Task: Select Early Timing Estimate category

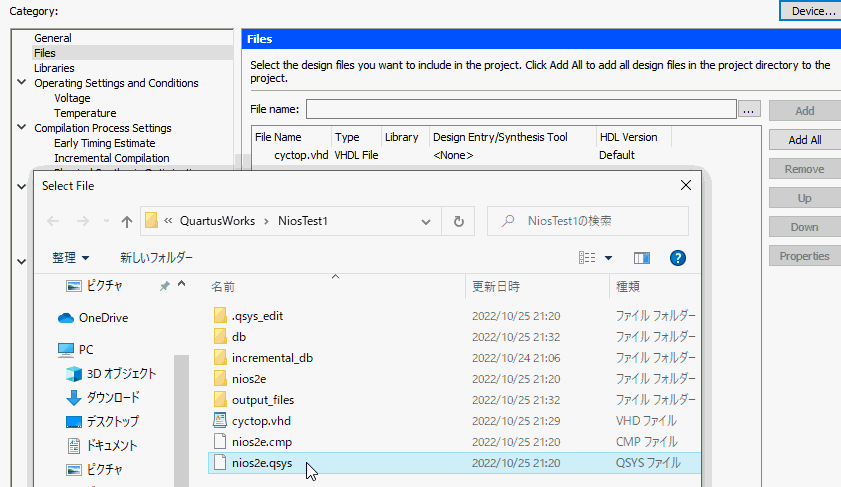Action: pos(105,143)
